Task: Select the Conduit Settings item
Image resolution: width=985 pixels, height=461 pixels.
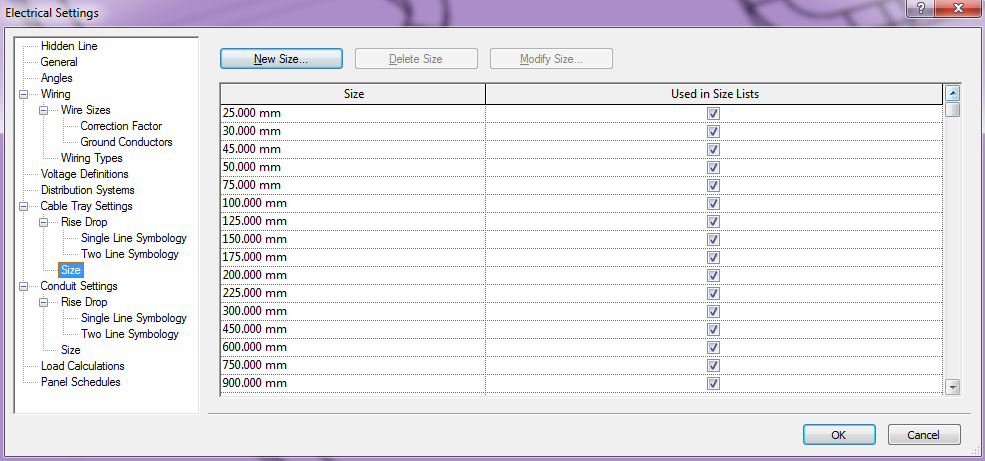Action: pos(79,286)
